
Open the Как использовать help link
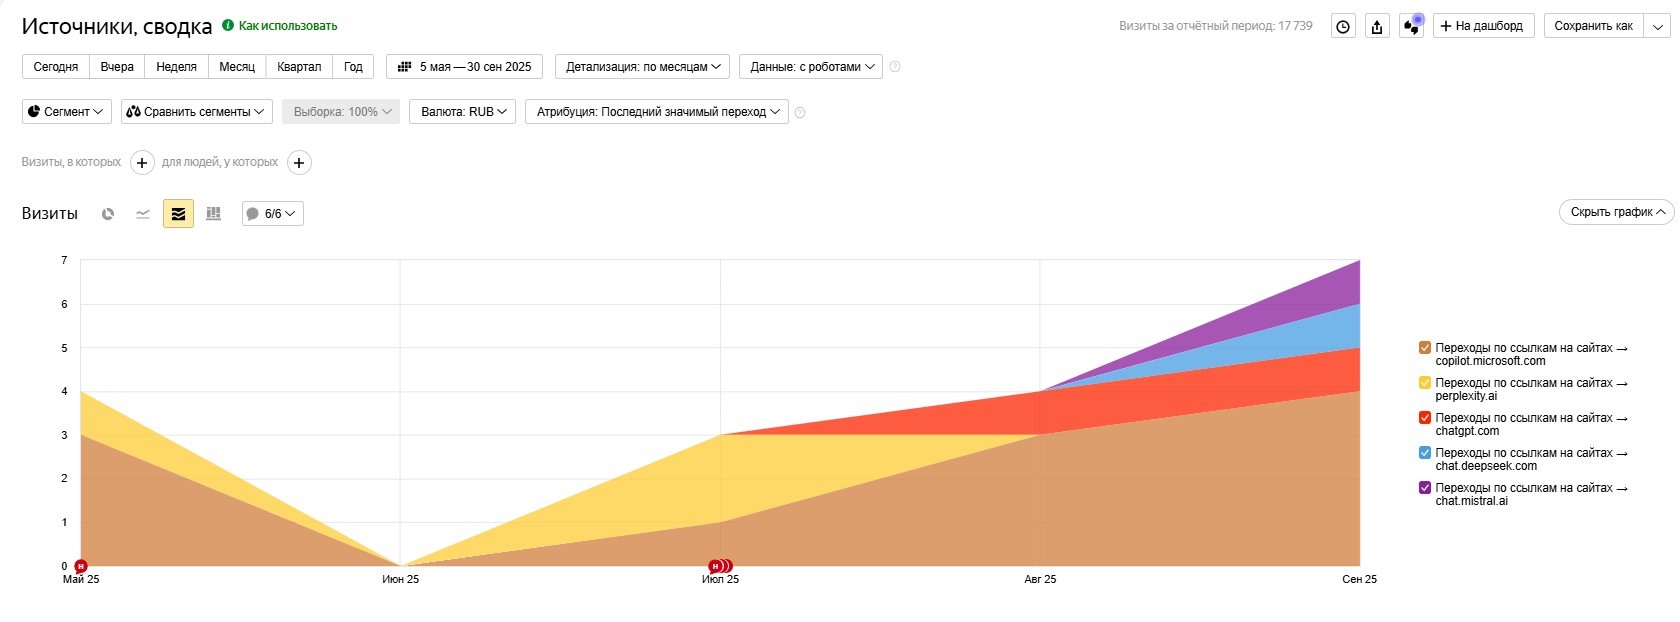(287, 26)
